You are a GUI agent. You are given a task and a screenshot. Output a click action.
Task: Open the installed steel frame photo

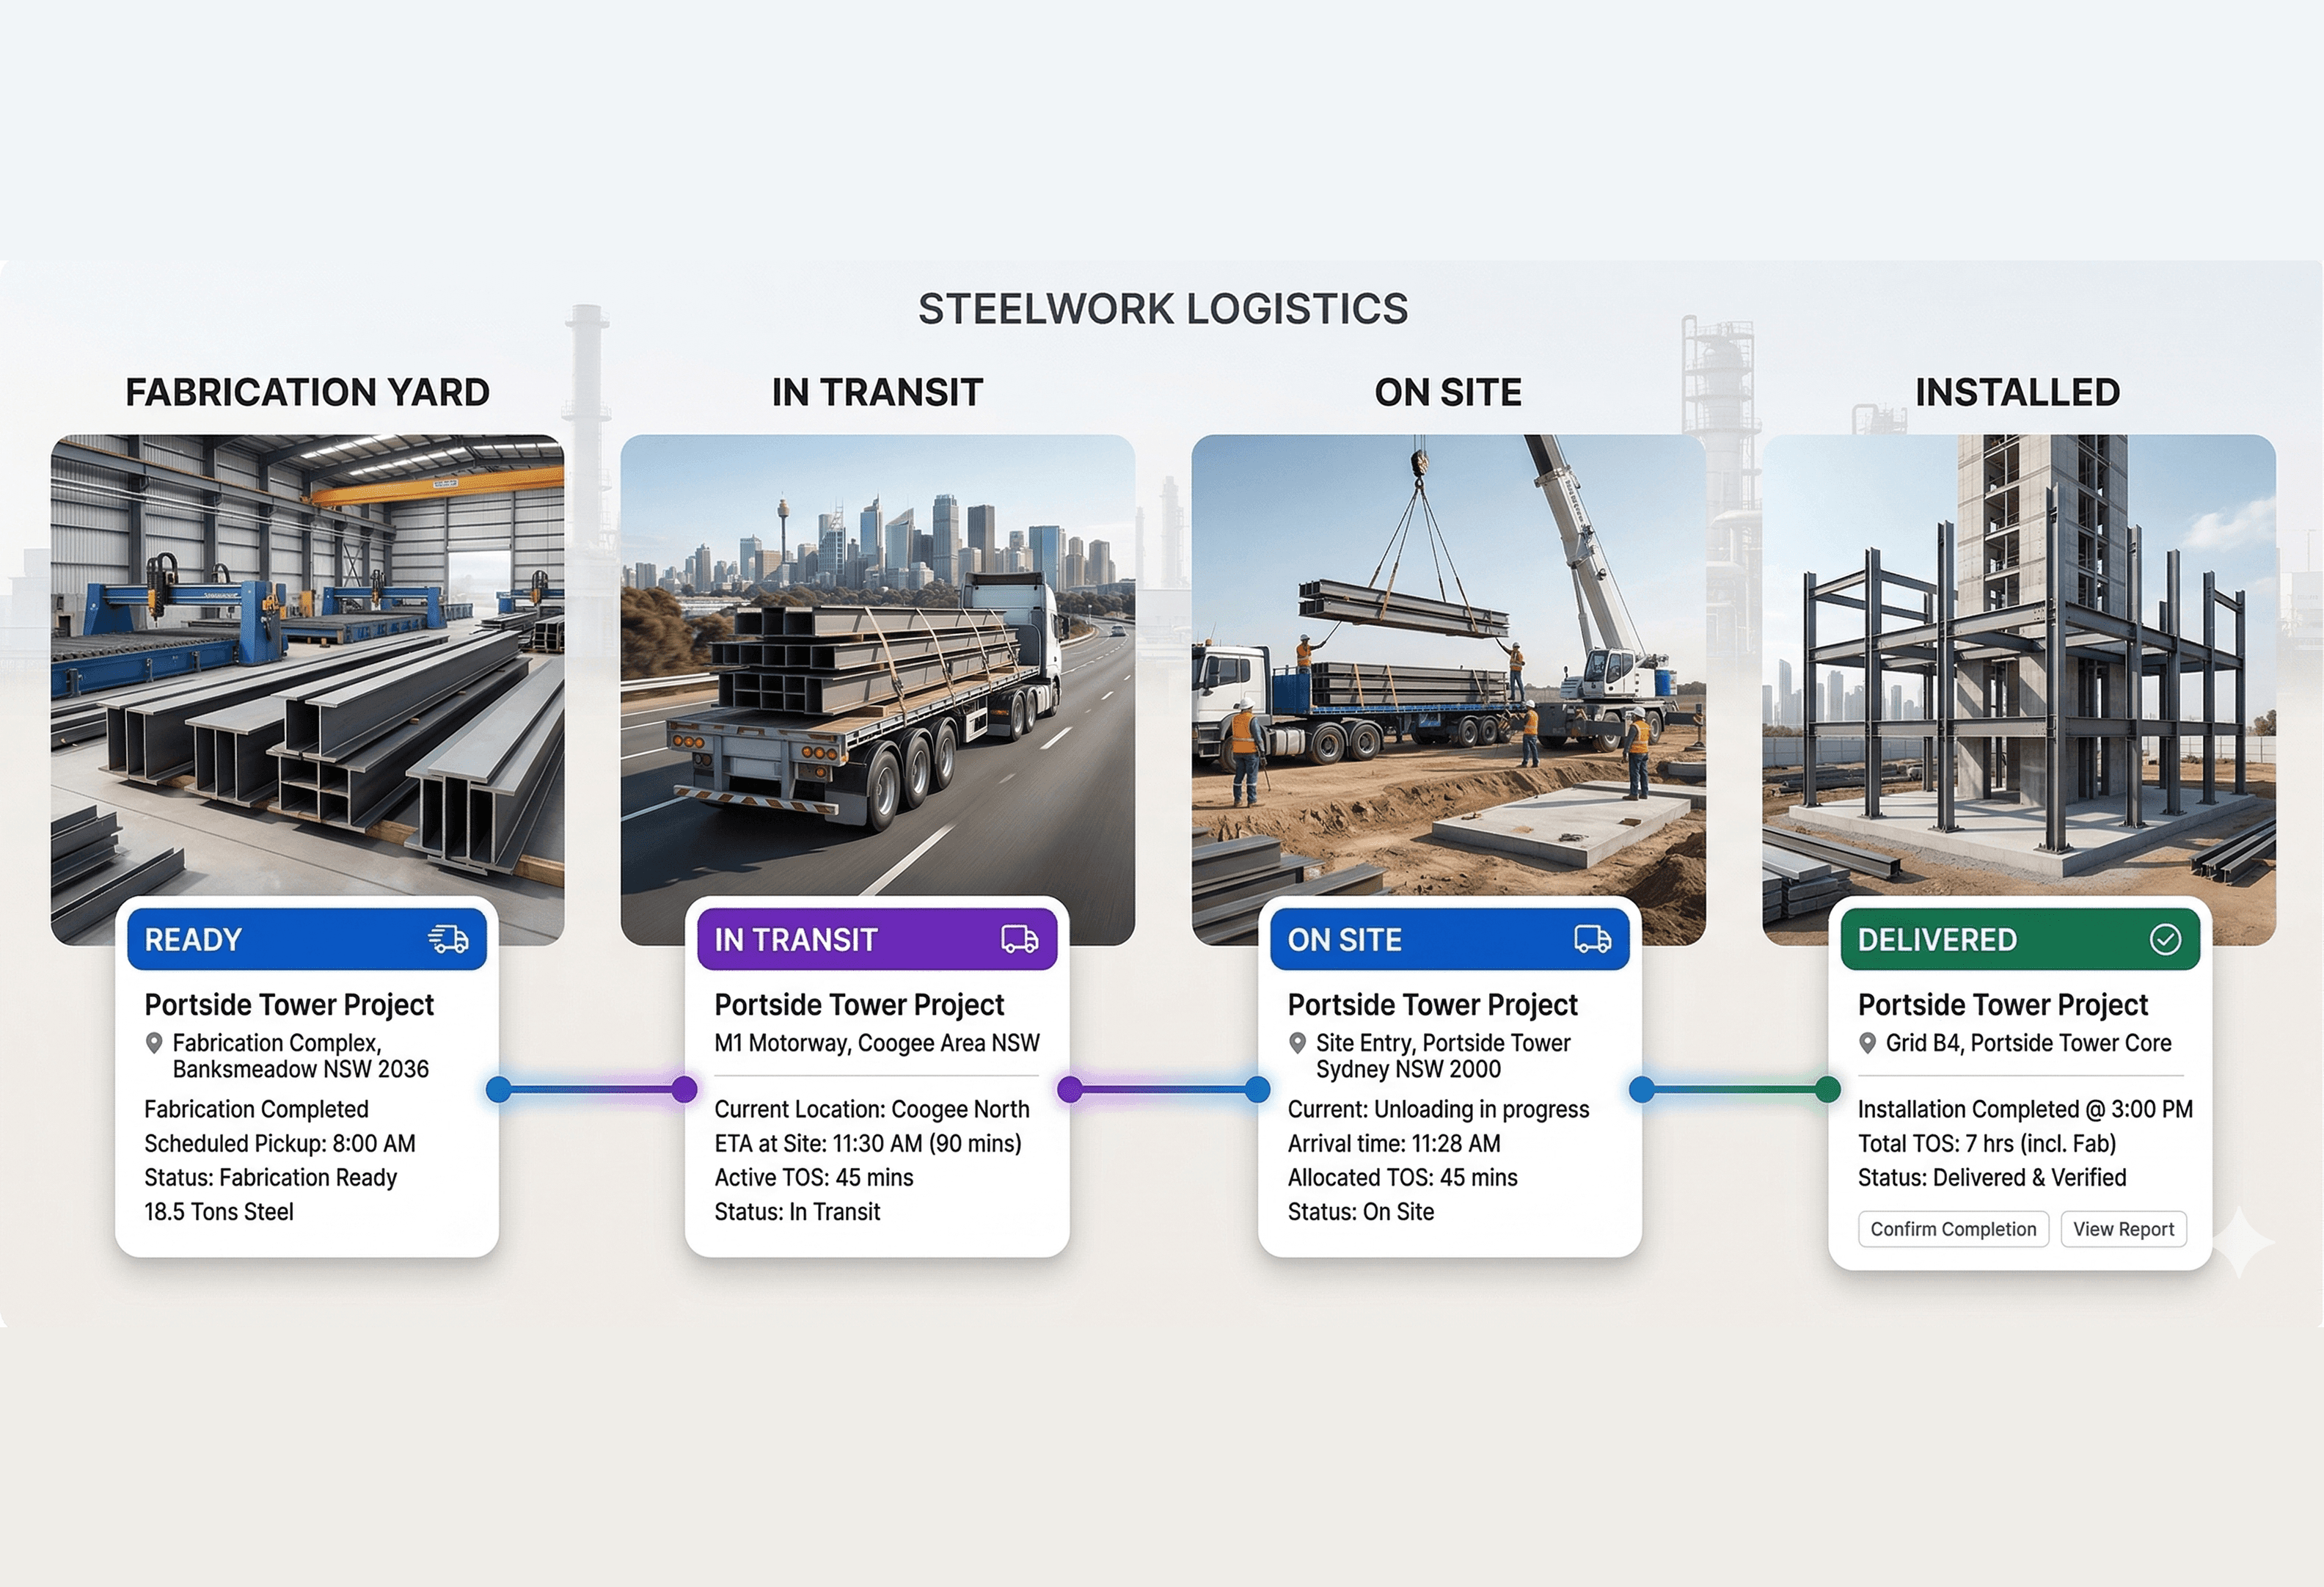[x=2018, y=660]
